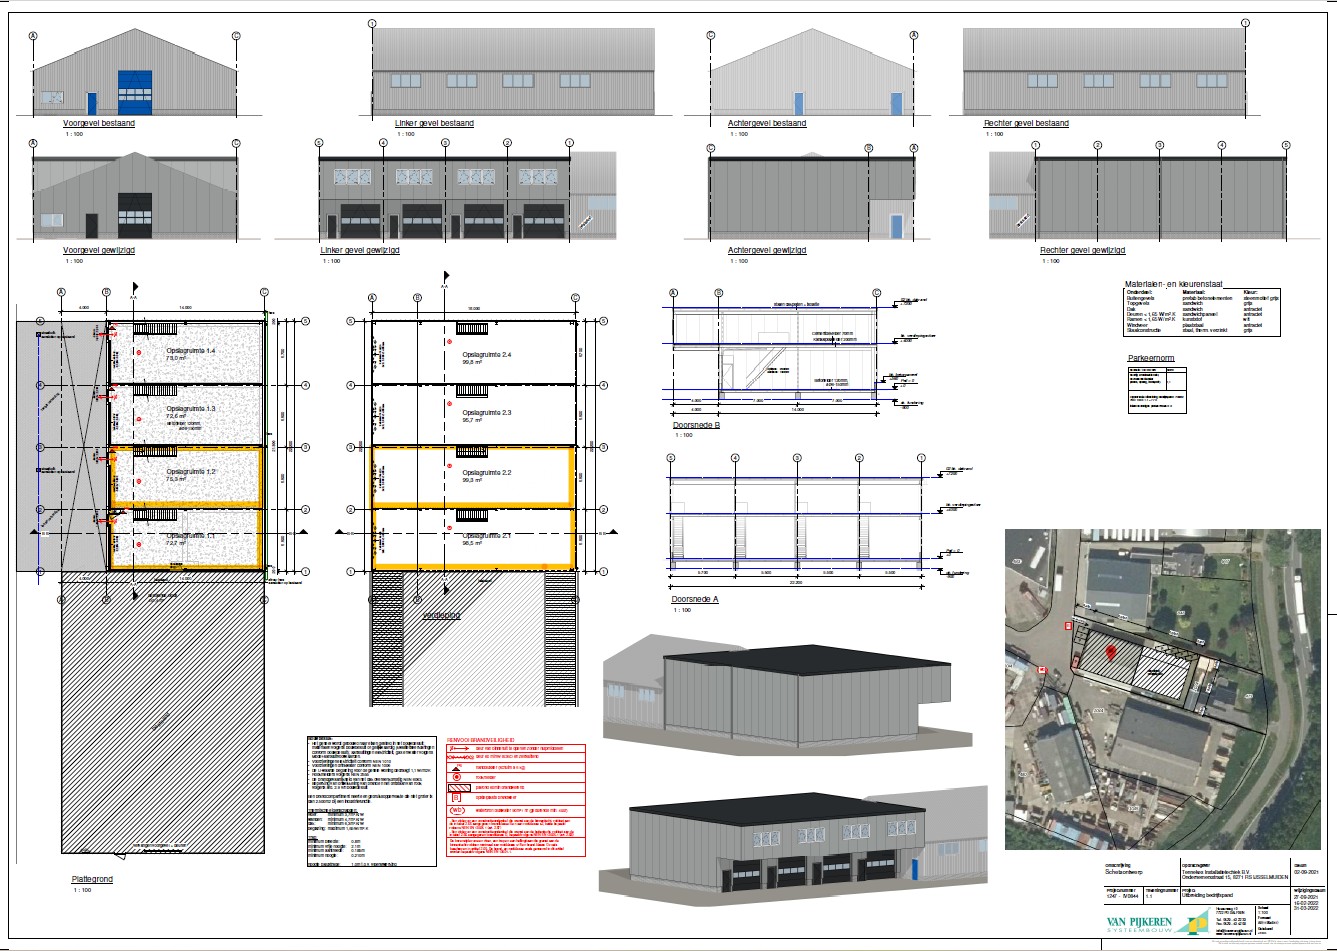Click the red location pin on aerial map

[1110, 653]
